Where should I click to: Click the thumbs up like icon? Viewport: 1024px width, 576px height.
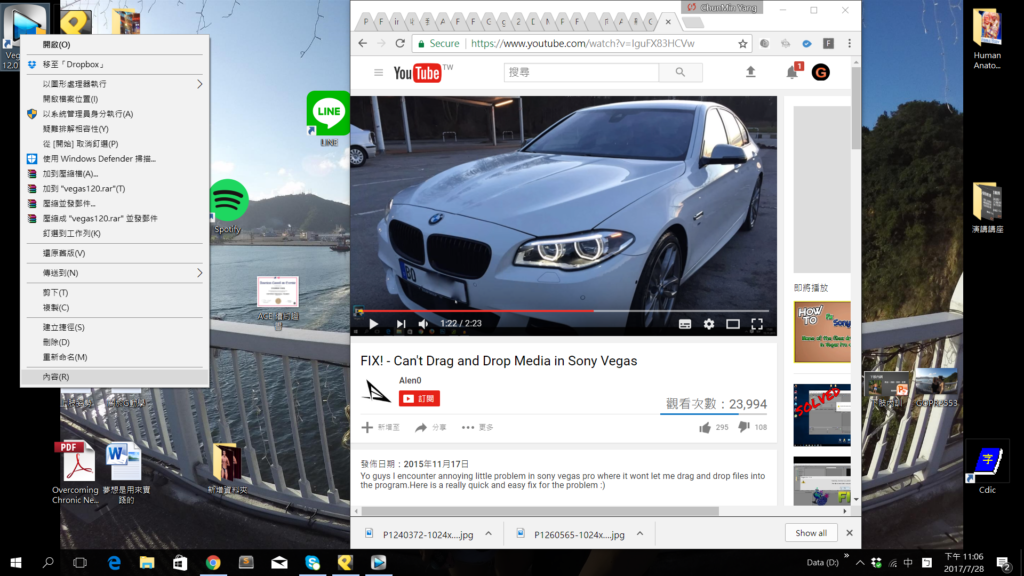(x=705, y=427)
